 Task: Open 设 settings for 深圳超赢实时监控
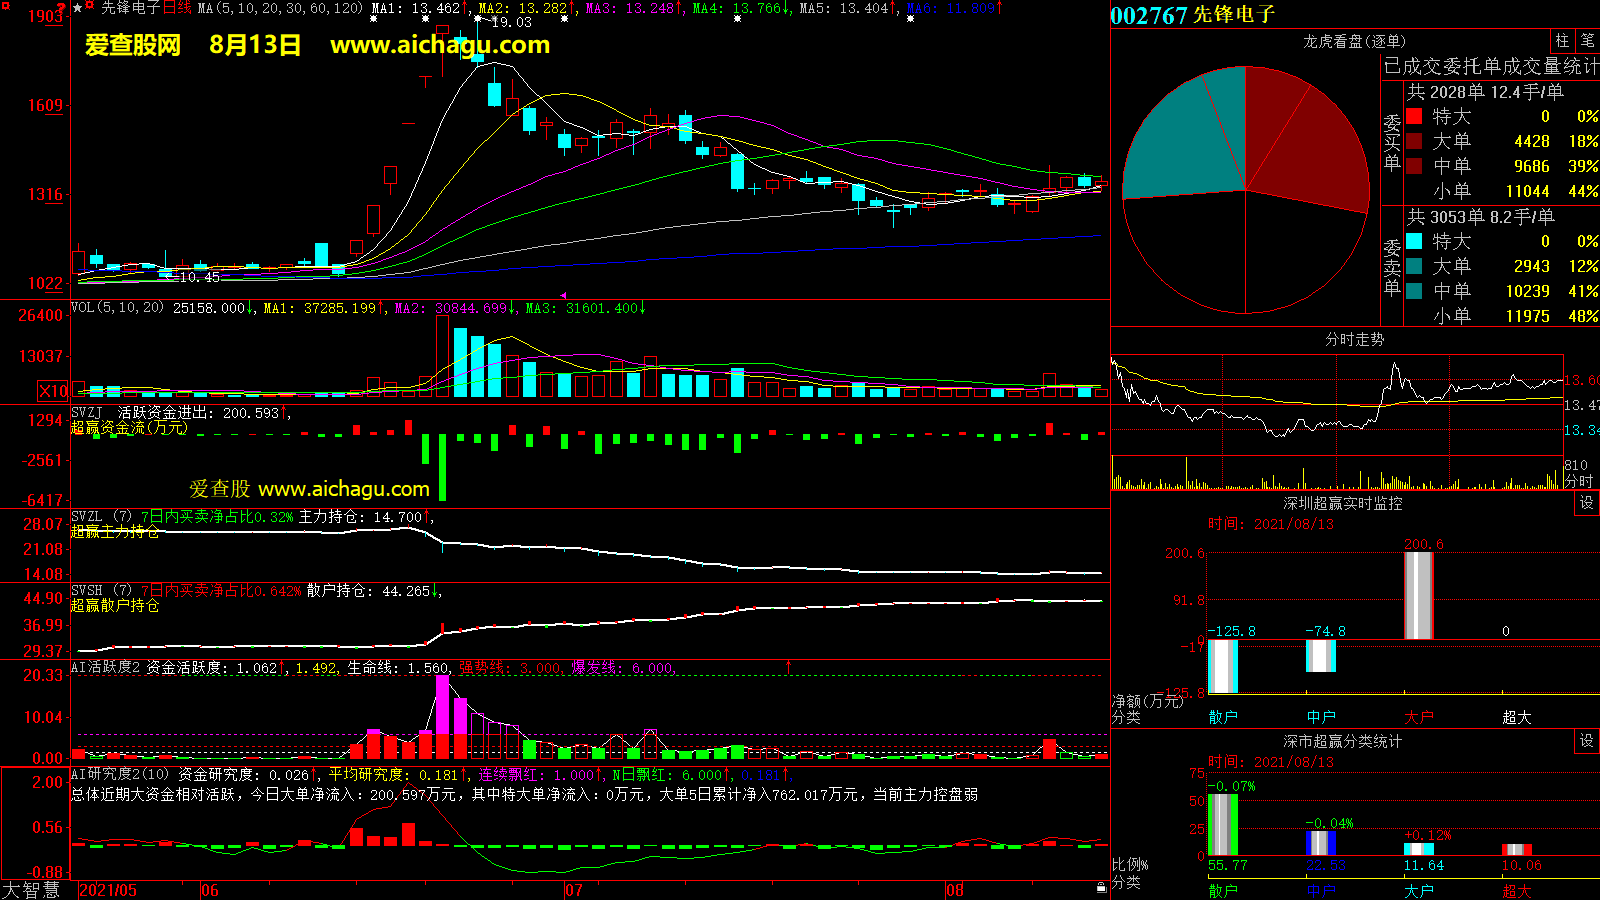pos(1587,503)
